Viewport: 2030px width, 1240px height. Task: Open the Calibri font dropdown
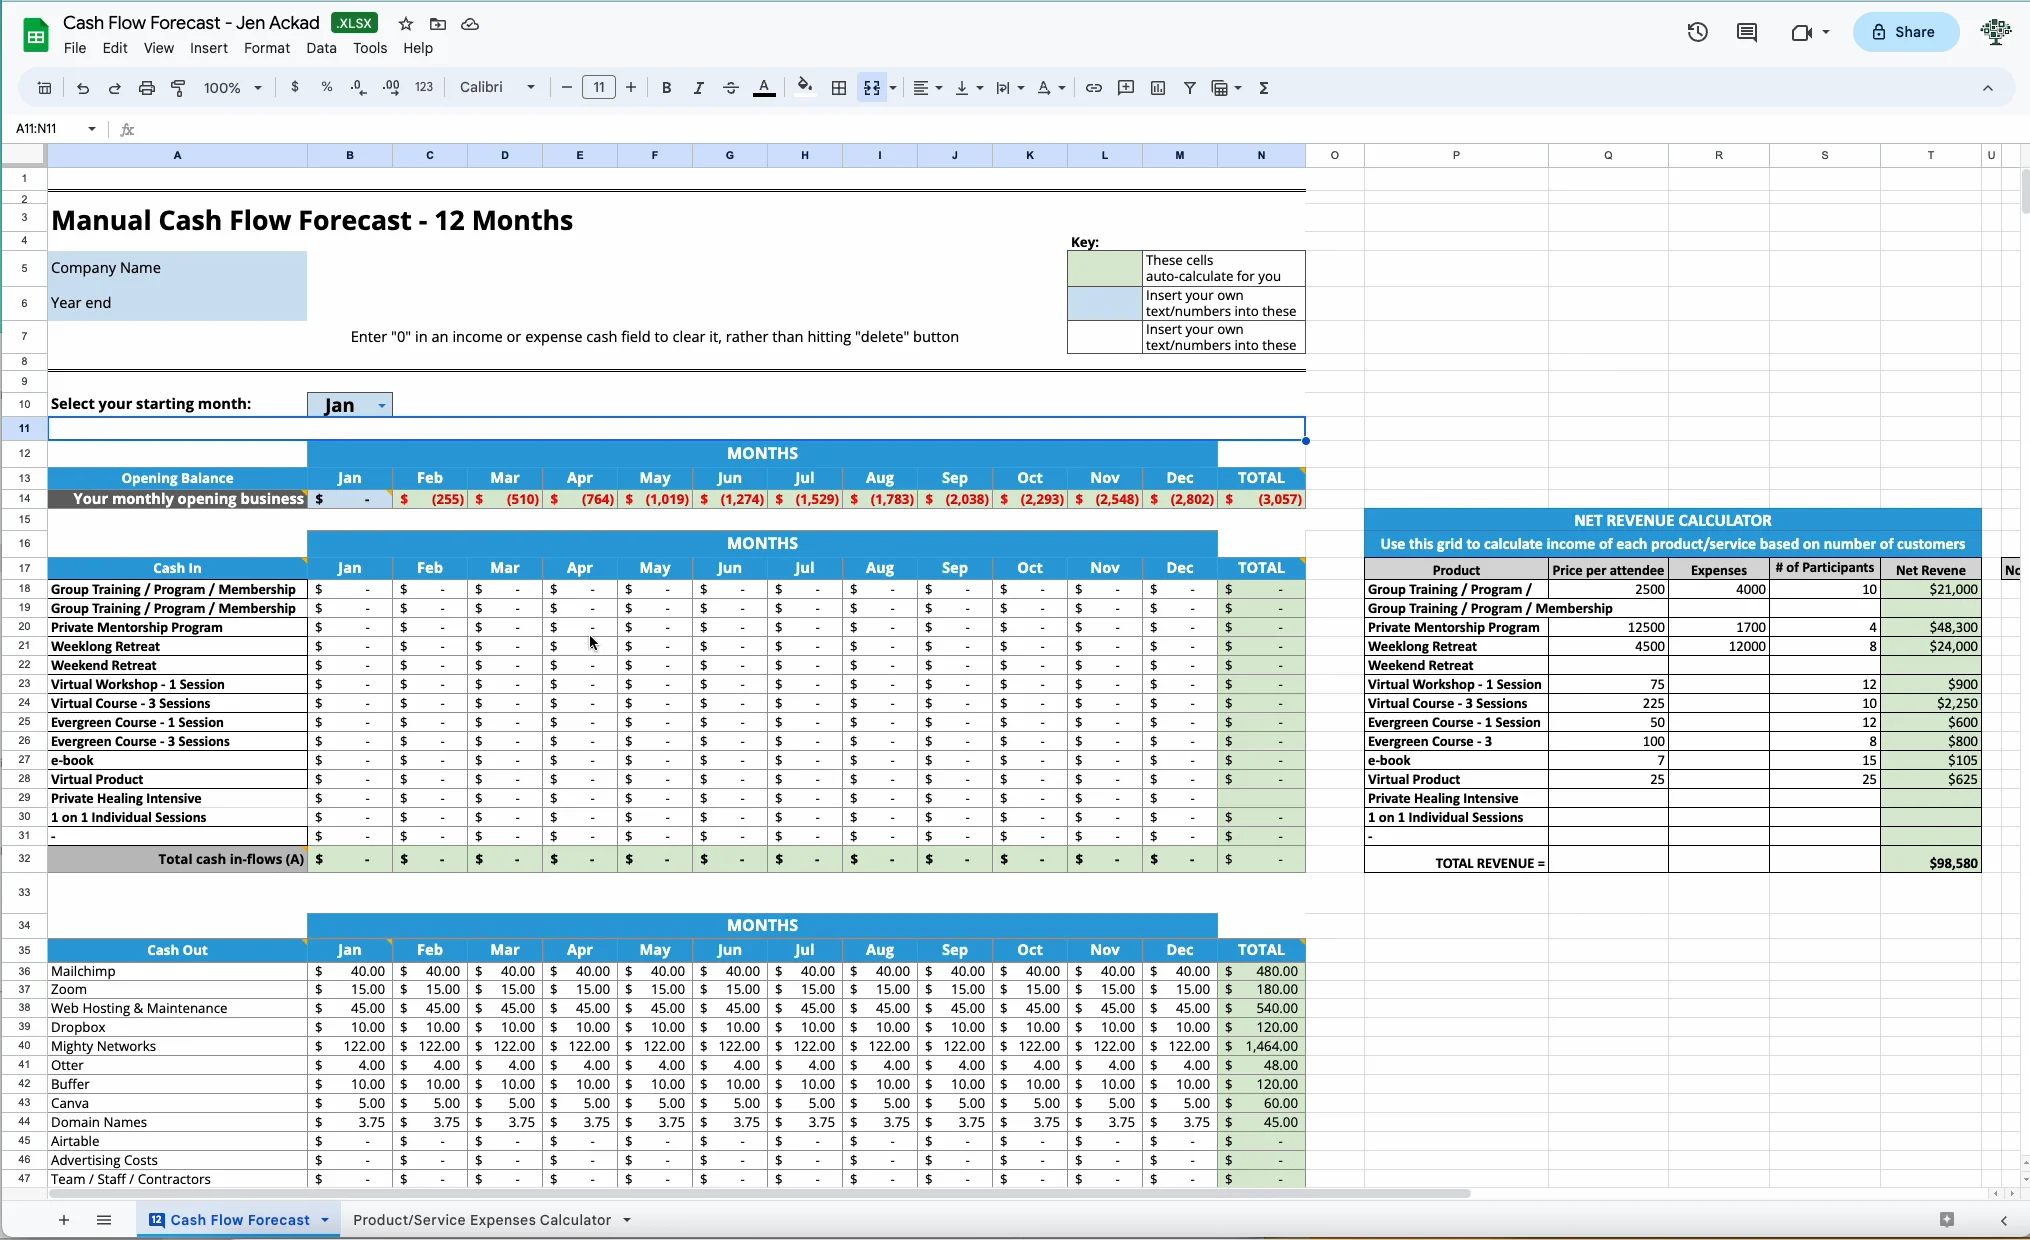[495, 88]
